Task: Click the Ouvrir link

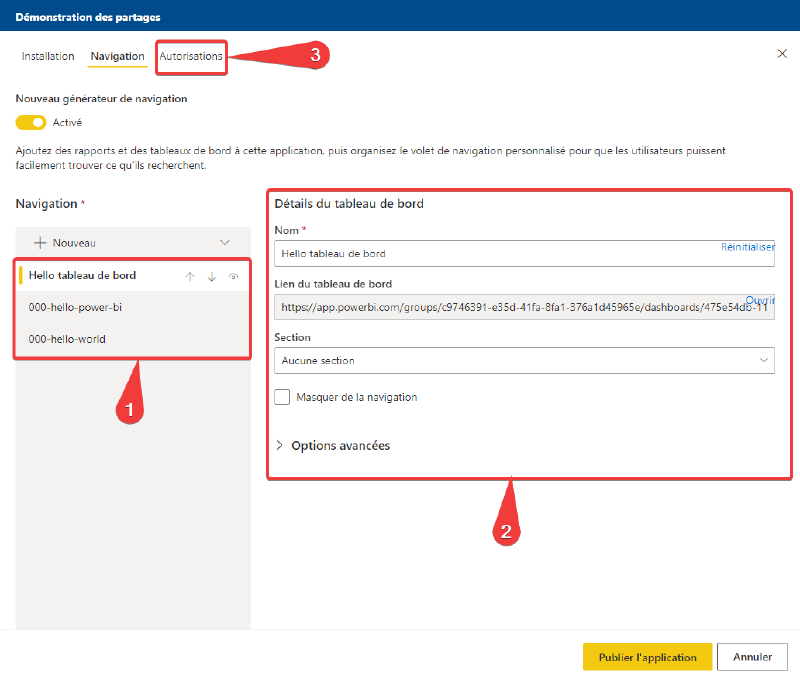Action: [760, 299]
